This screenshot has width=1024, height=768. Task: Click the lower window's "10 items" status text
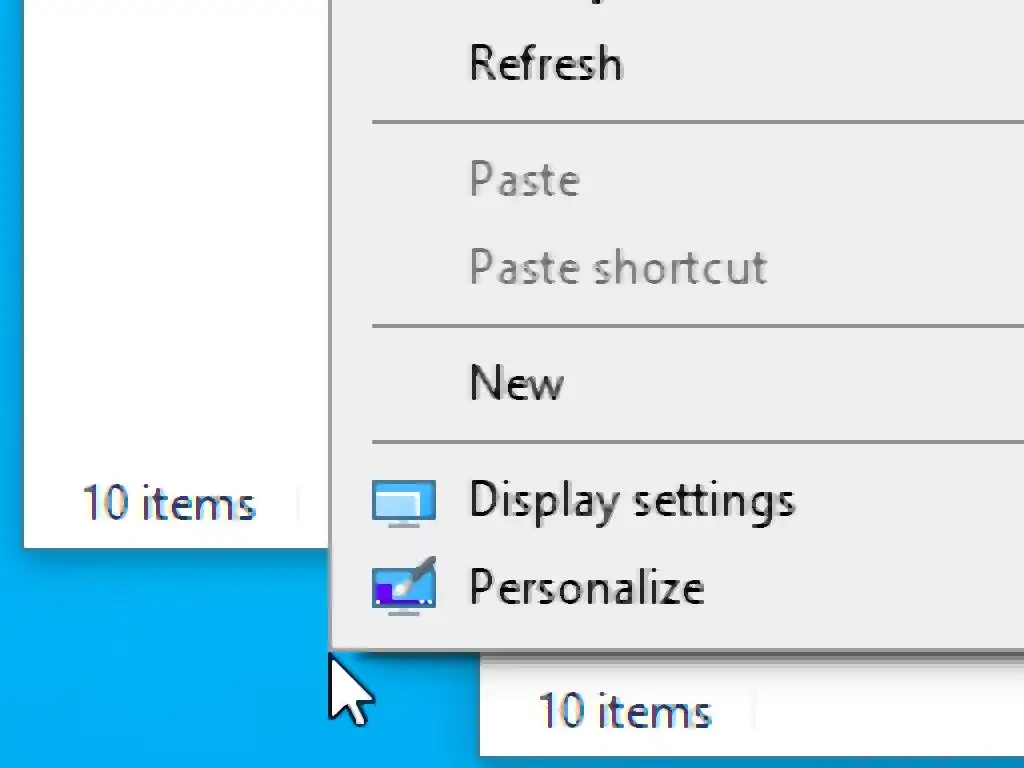(x=625, y=712)
